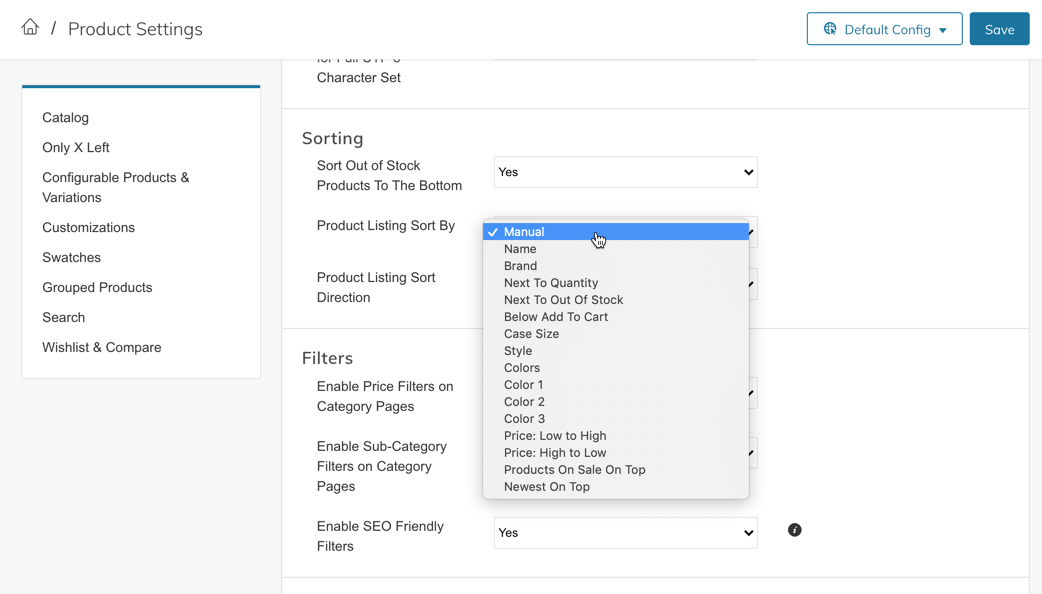Image resolution: width=1042 pixels, height=594 pixels.
Task: Select Price: Low to High option
Action: click(x=555, y=436)
